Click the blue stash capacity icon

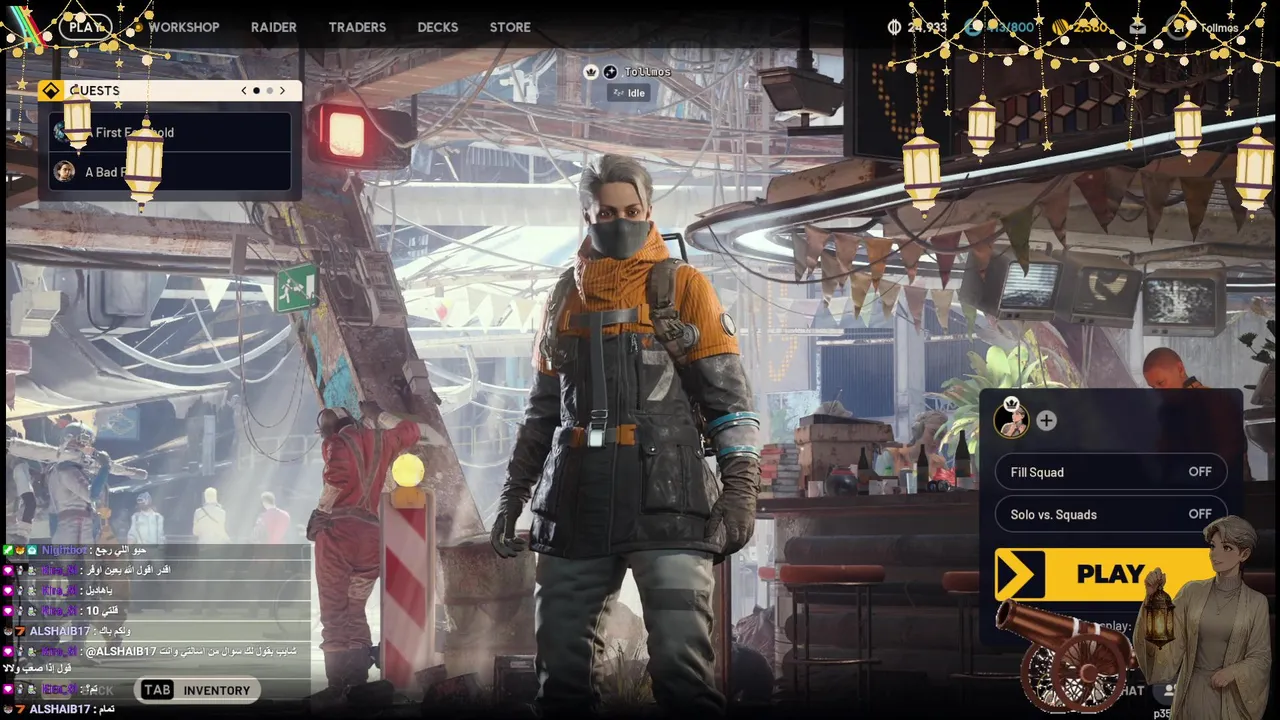tap(973, 27)
